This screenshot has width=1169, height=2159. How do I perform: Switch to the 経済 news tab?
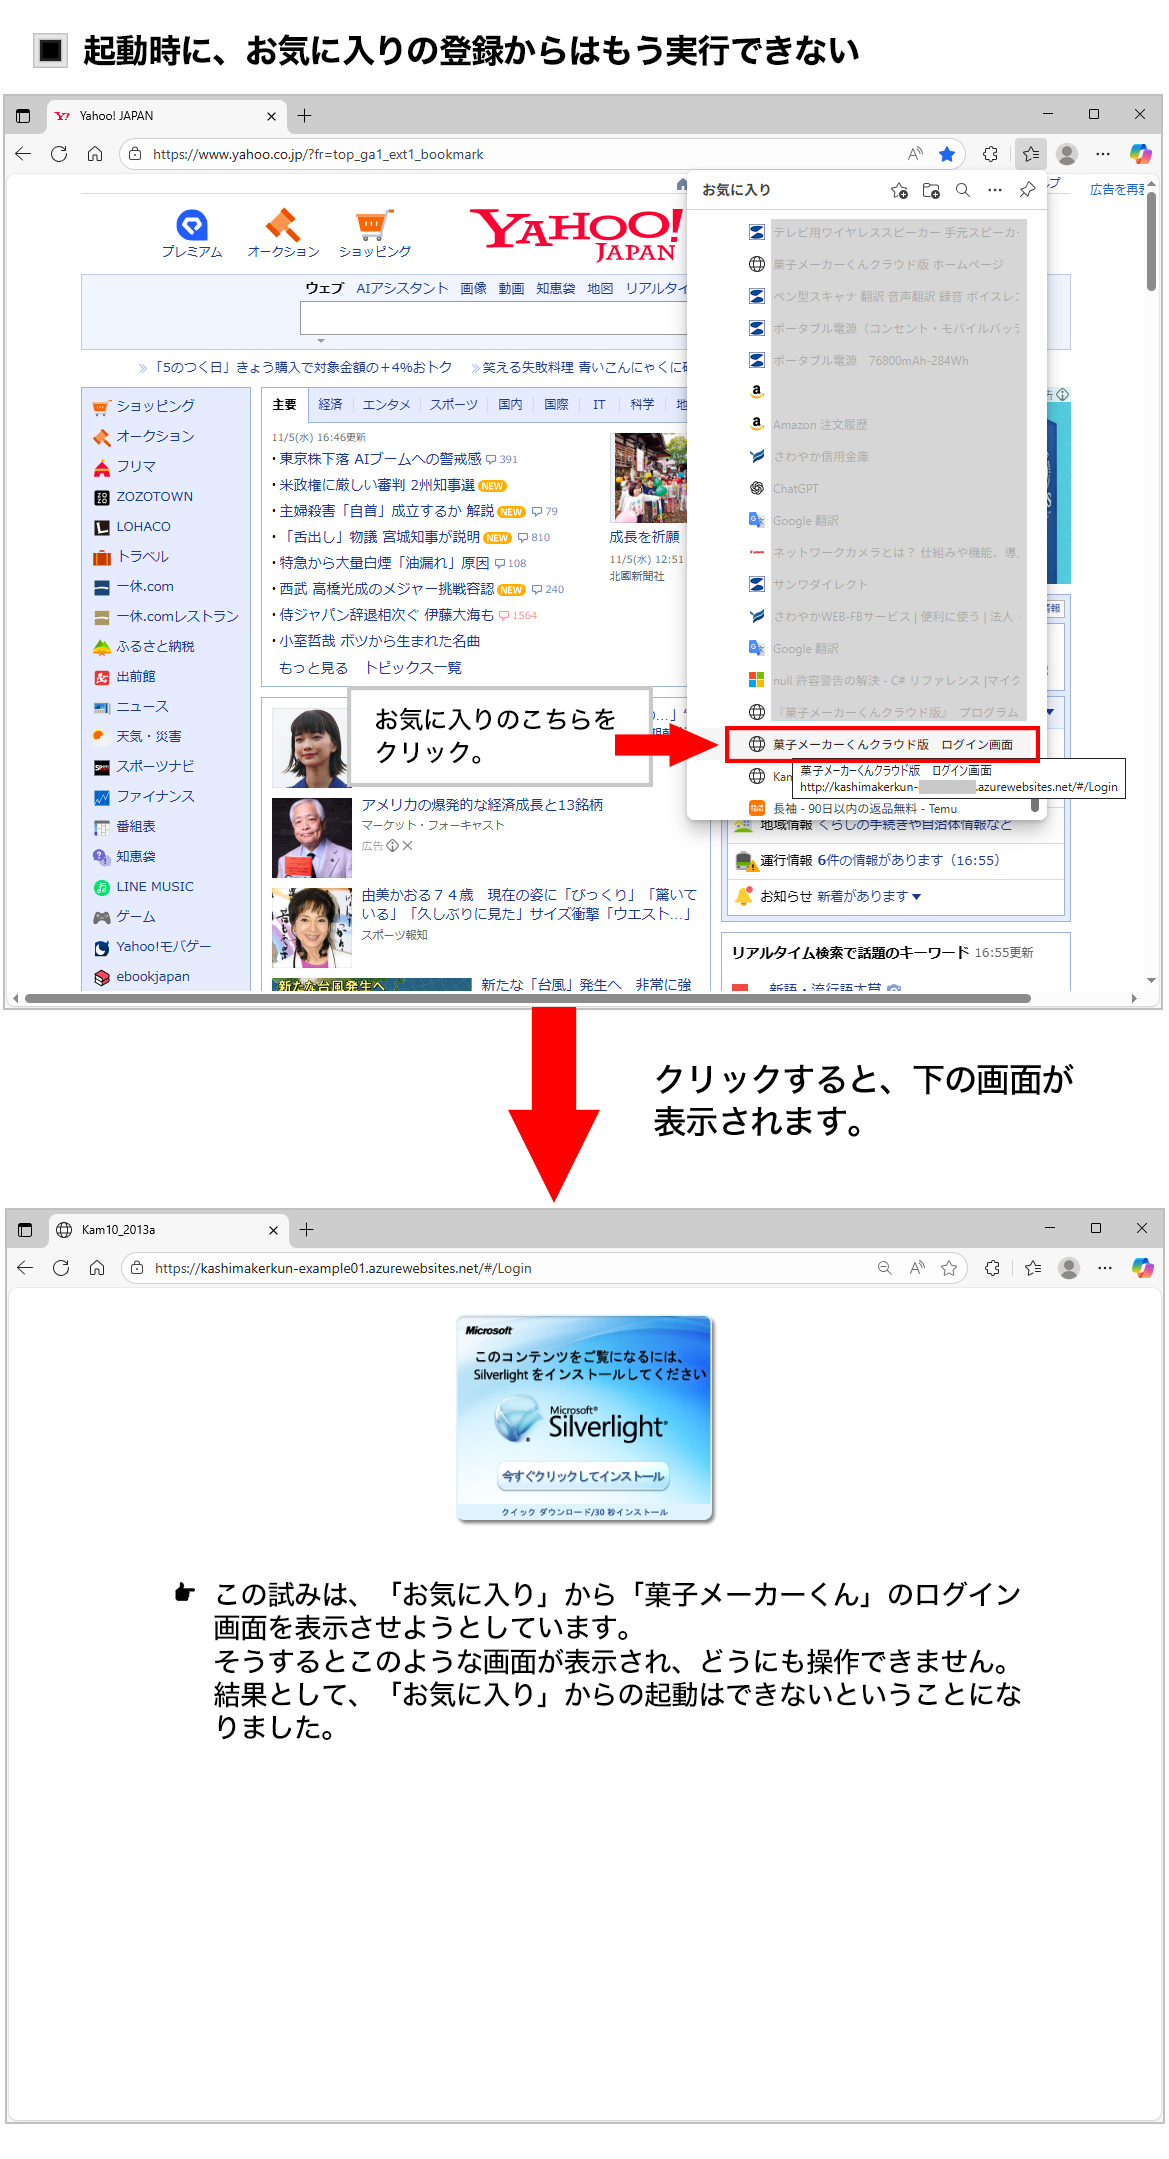[x=330, y=405]
